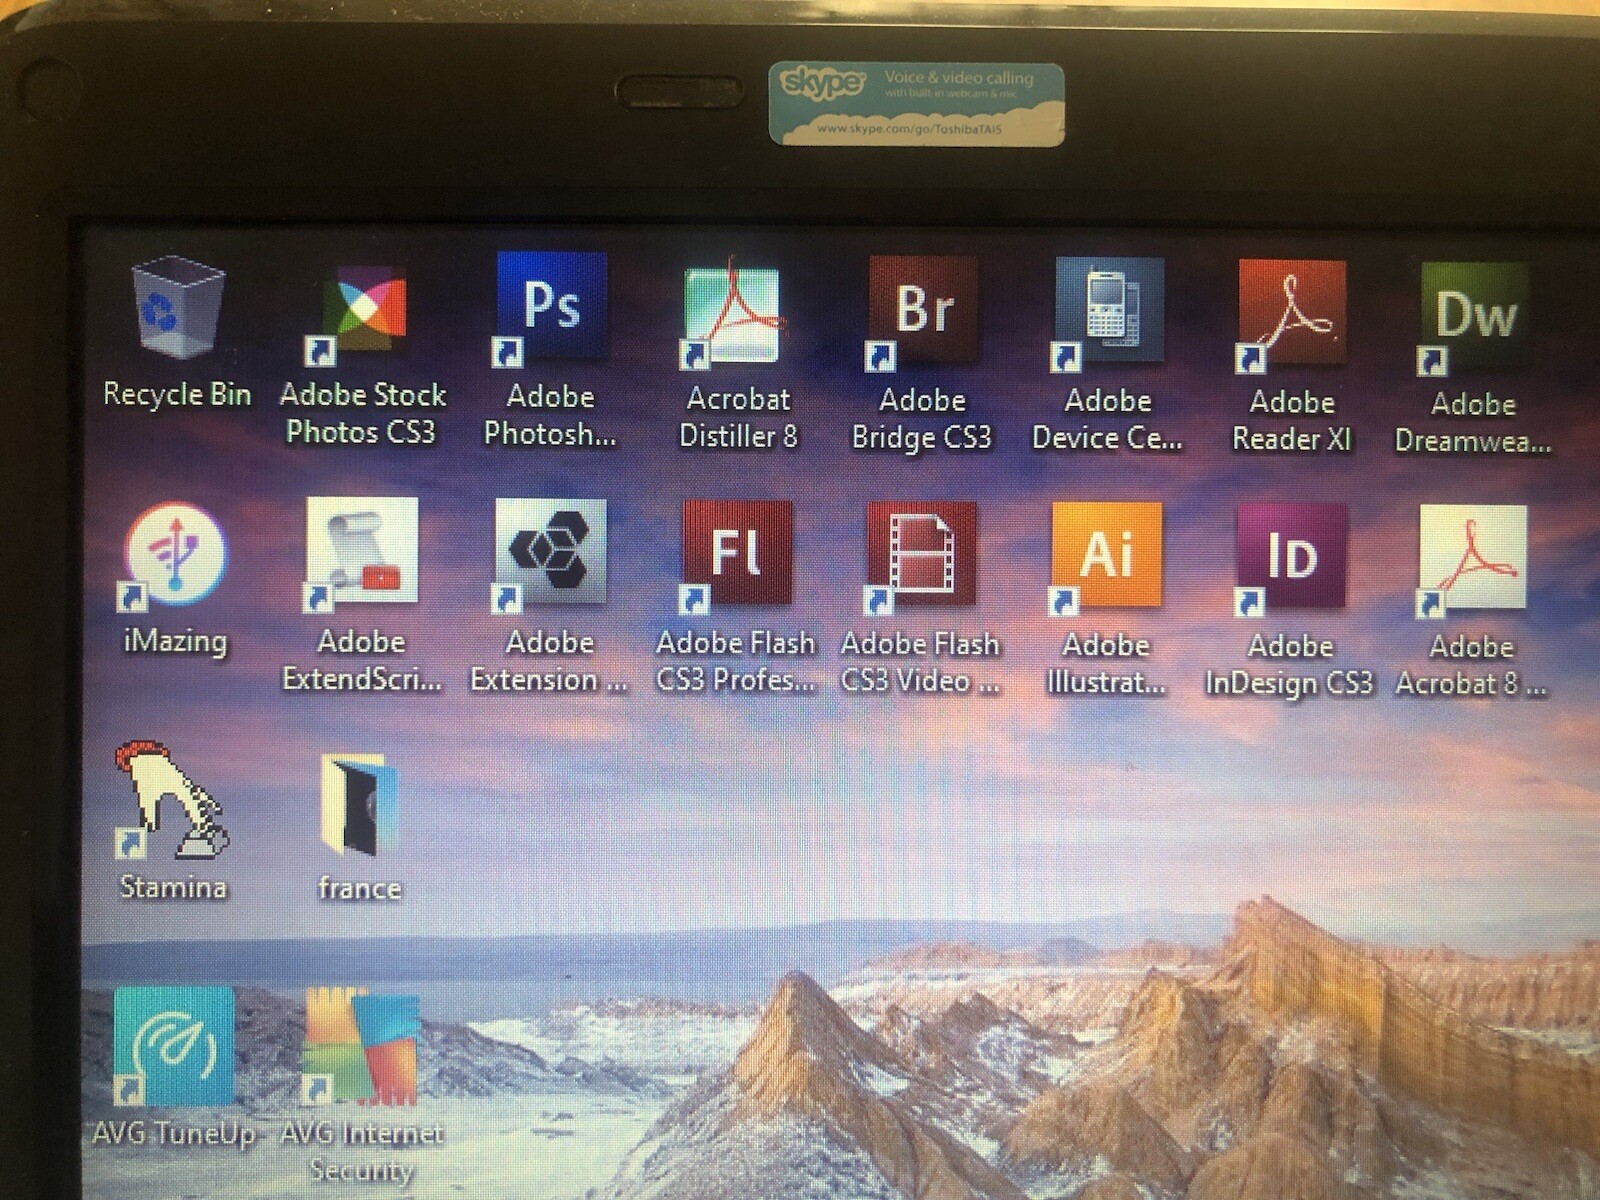
Task: Click the Adobe Illustrator Ai icon
Action: click(1105, 559)
